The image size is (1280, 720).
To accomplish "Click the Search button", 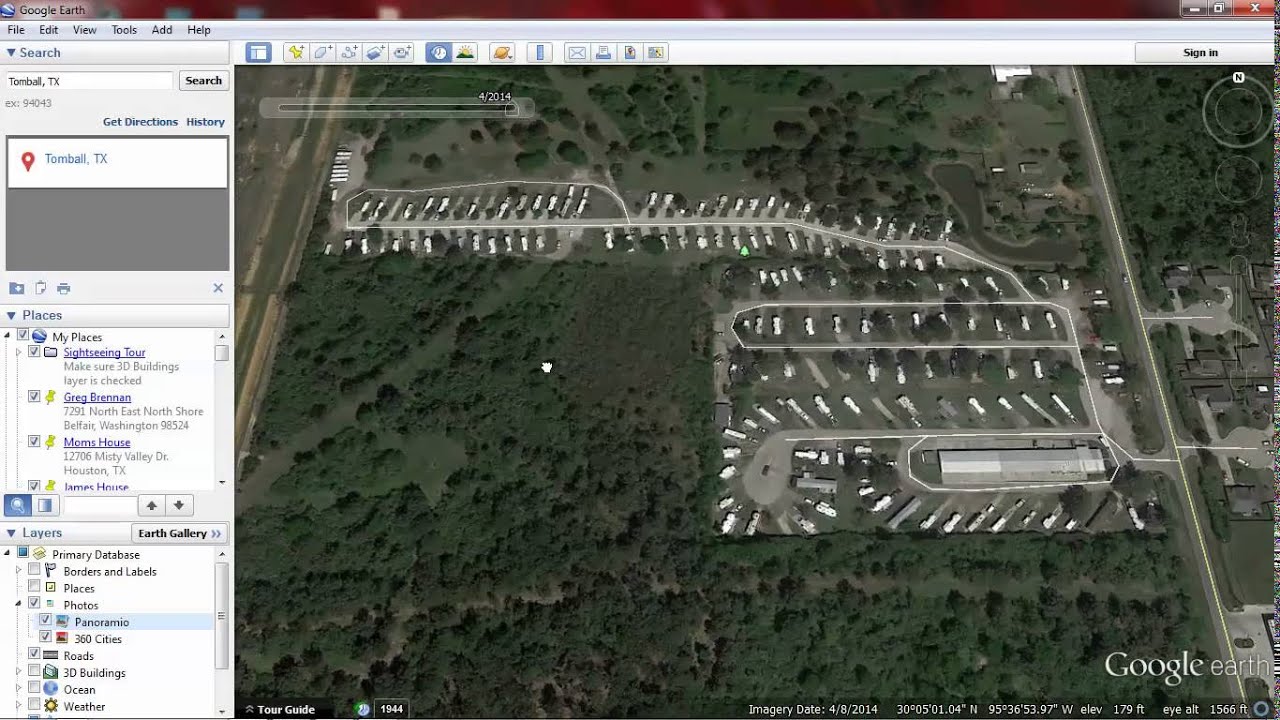I will pyautogui.click(x=203, y=81).
